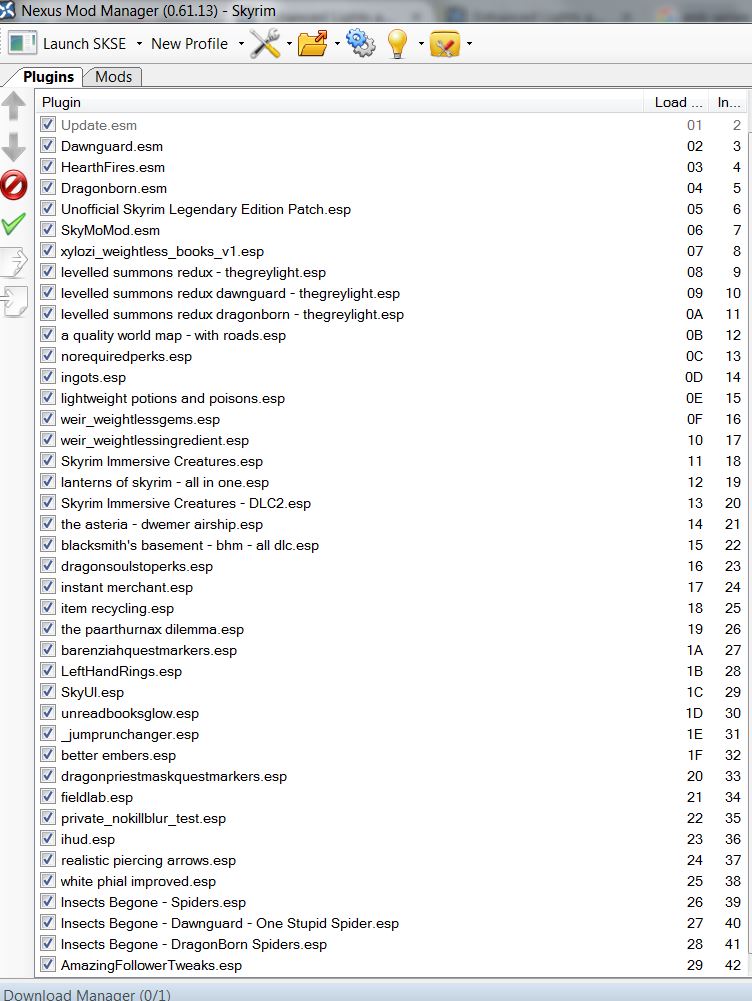This screenshot has width=752, height=1001.
Task: Select Insects Begone - DragonBorn Spiders.esp
Action: (x=391, y=944)
